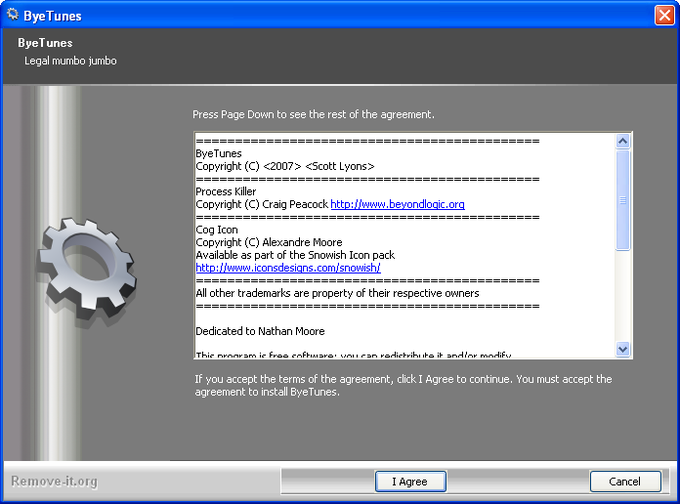Close the ByeTunes window
680x504 pixels.
664,15
